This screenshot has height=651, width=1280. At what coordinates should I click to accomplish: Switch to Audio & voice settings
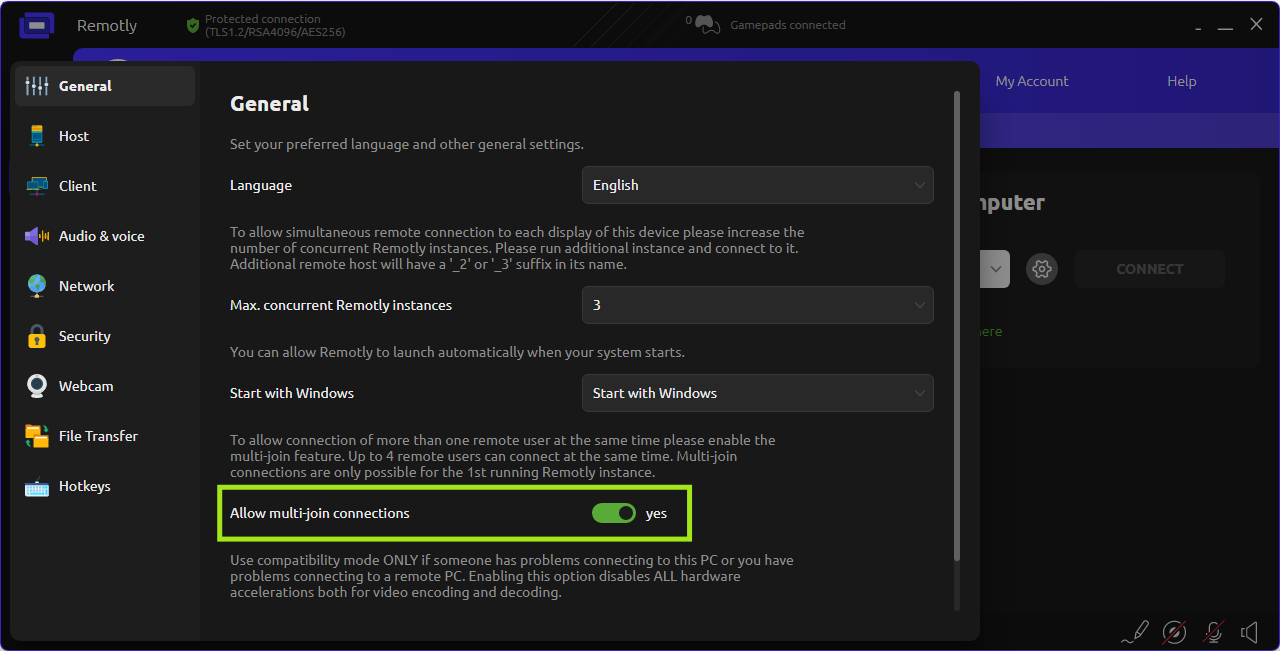pos(101,236)
